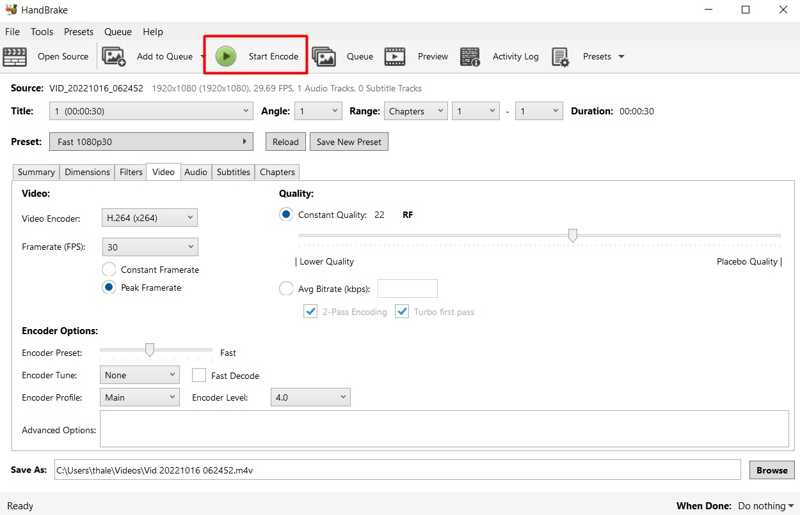Switch to the Audio tab
The width and height of the screenshot is (800, 515).
[196, 172]
